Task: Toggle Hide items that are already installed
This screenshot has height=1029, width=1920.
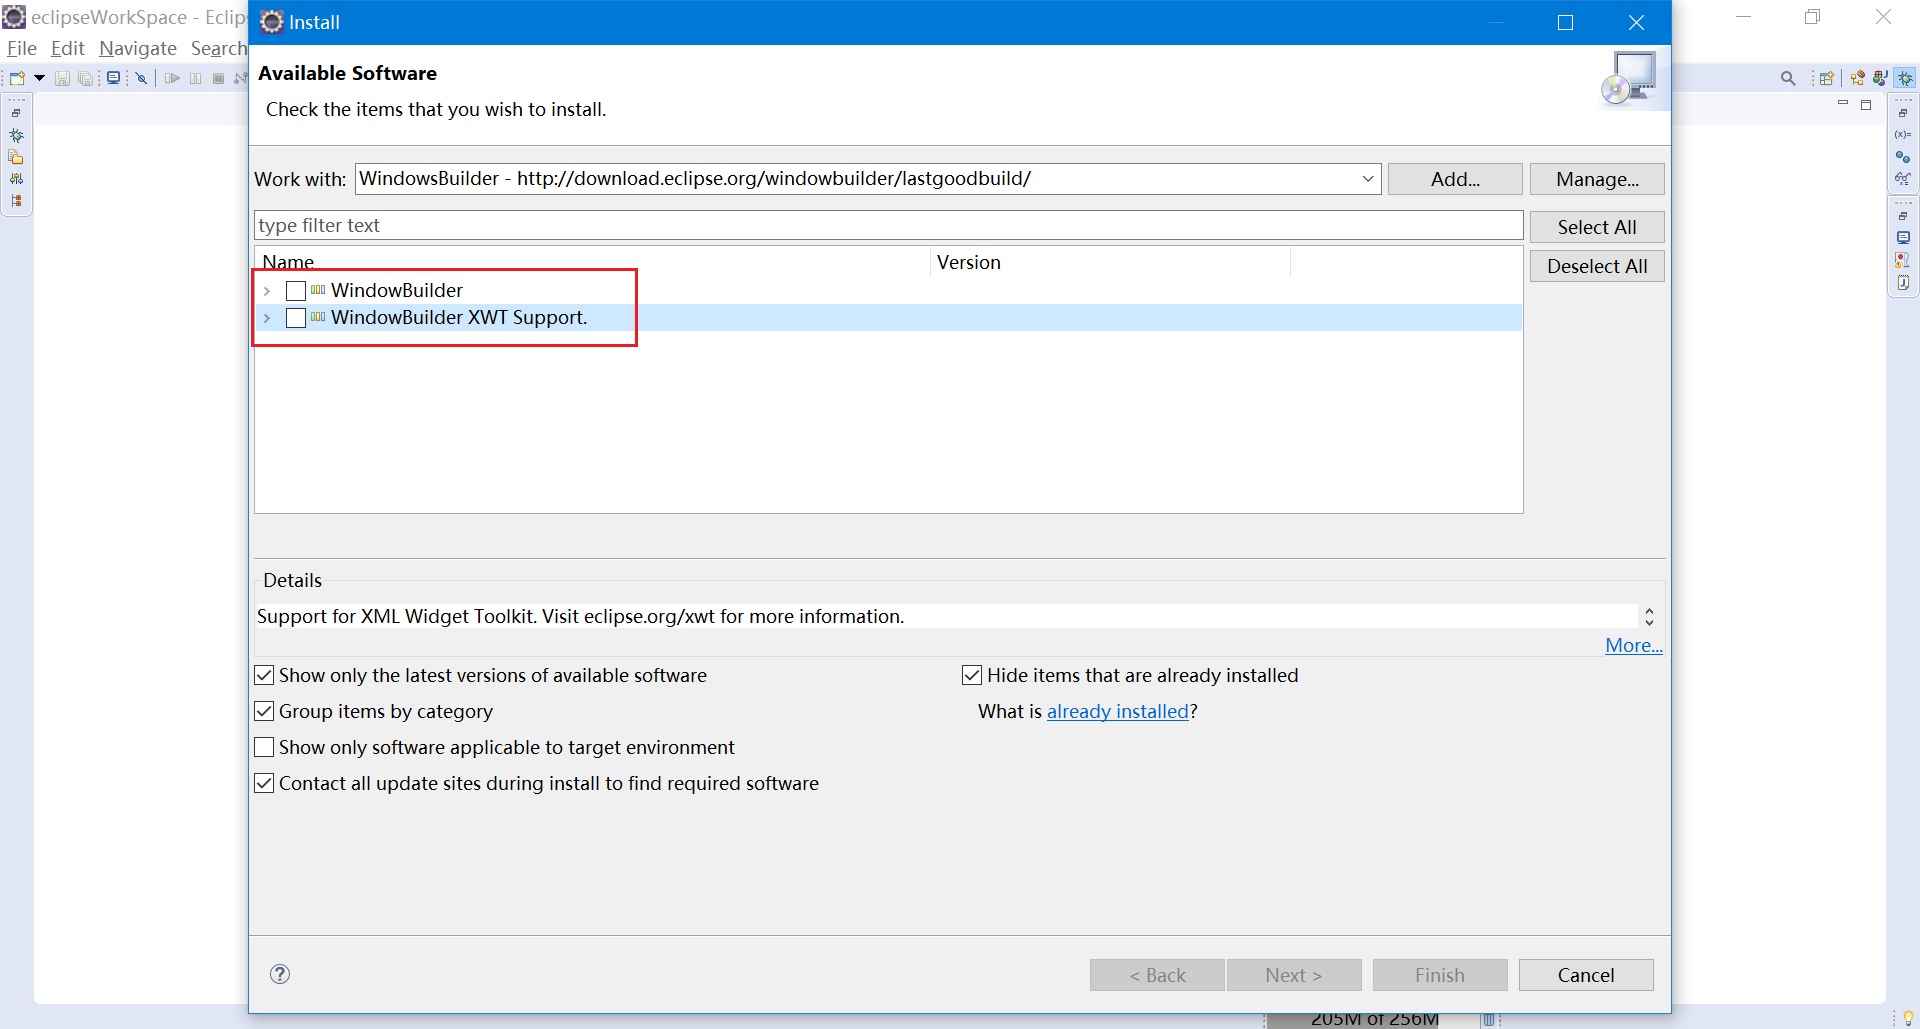Action: 972,675
